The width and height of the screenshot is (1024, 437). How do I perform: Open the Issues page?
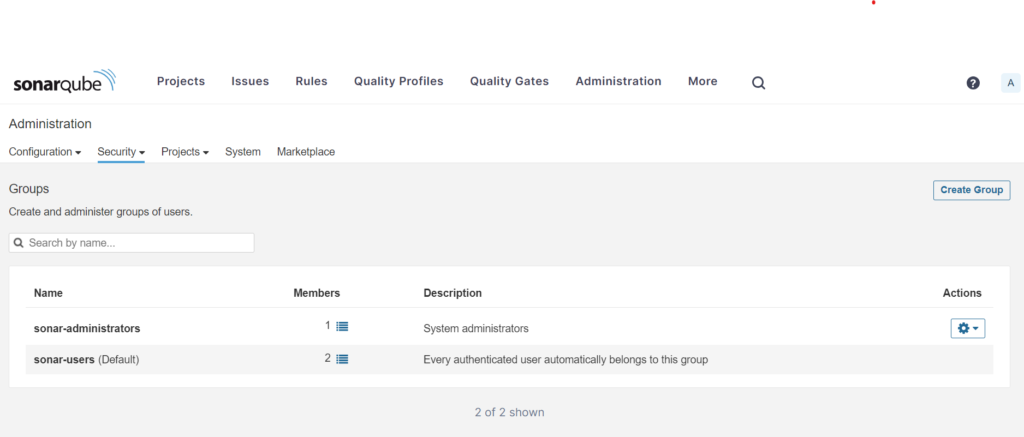coord(250,82)
